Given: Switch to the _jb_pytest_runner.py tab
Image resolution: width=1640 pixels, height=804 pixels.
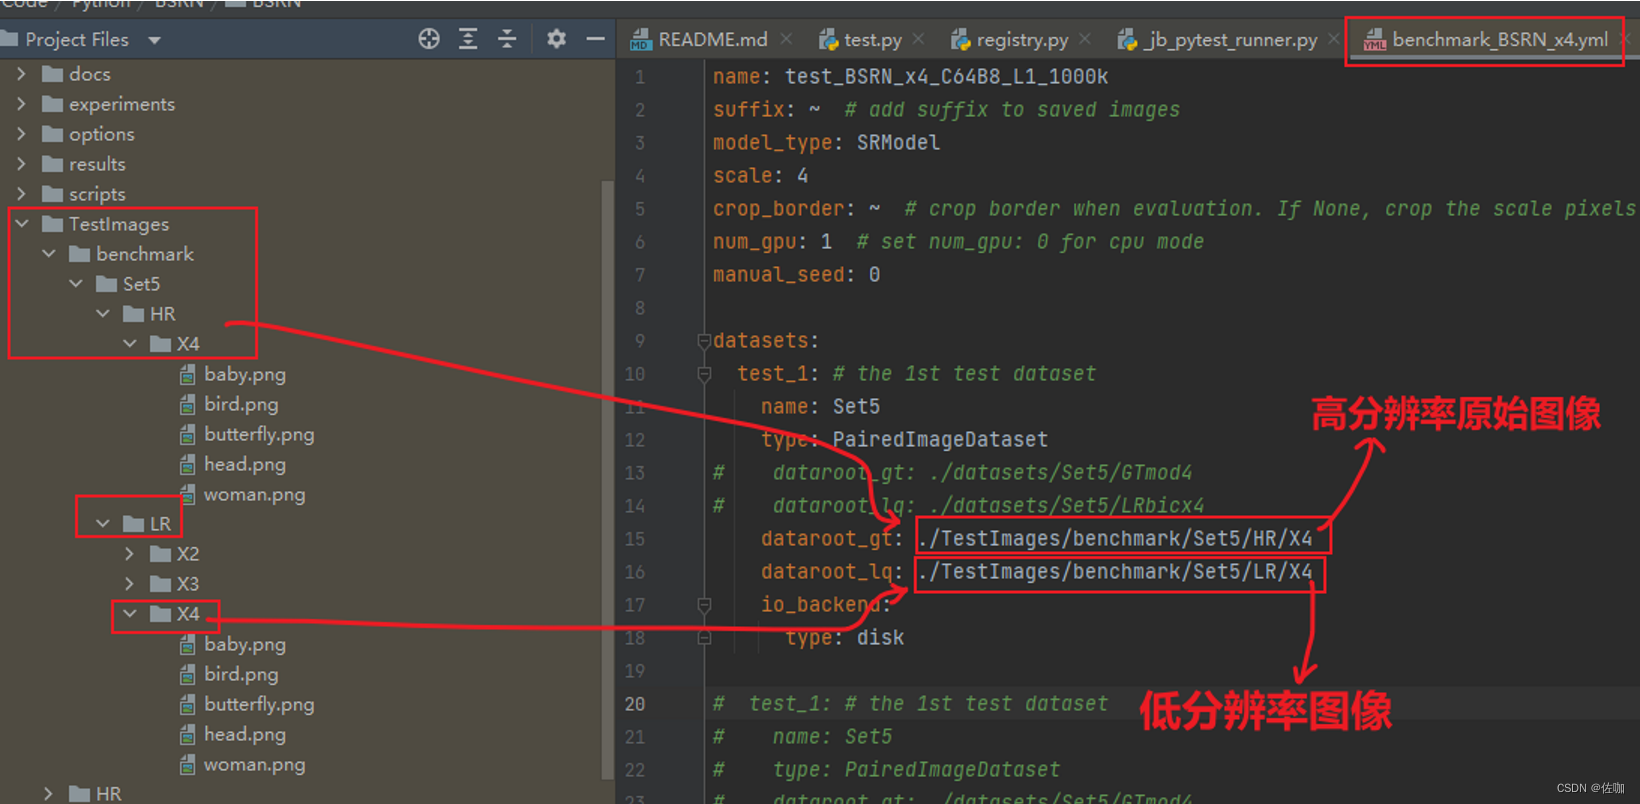Looking at the screenshot, I should coord(1231,40).
